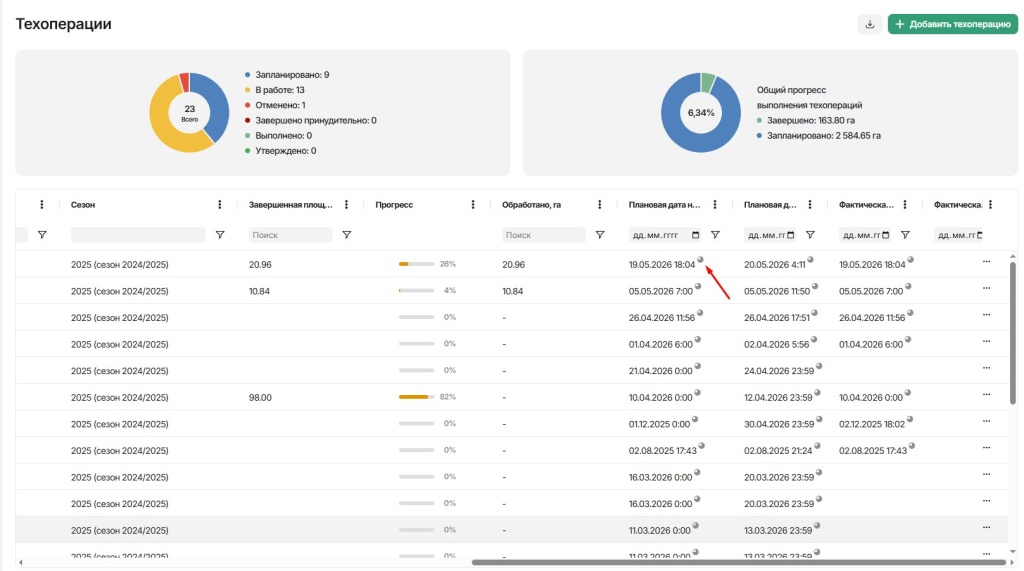Click the 23 Всего donut chart center
The width and height of the screenshot is (1024, 571).
click(189, 112)
